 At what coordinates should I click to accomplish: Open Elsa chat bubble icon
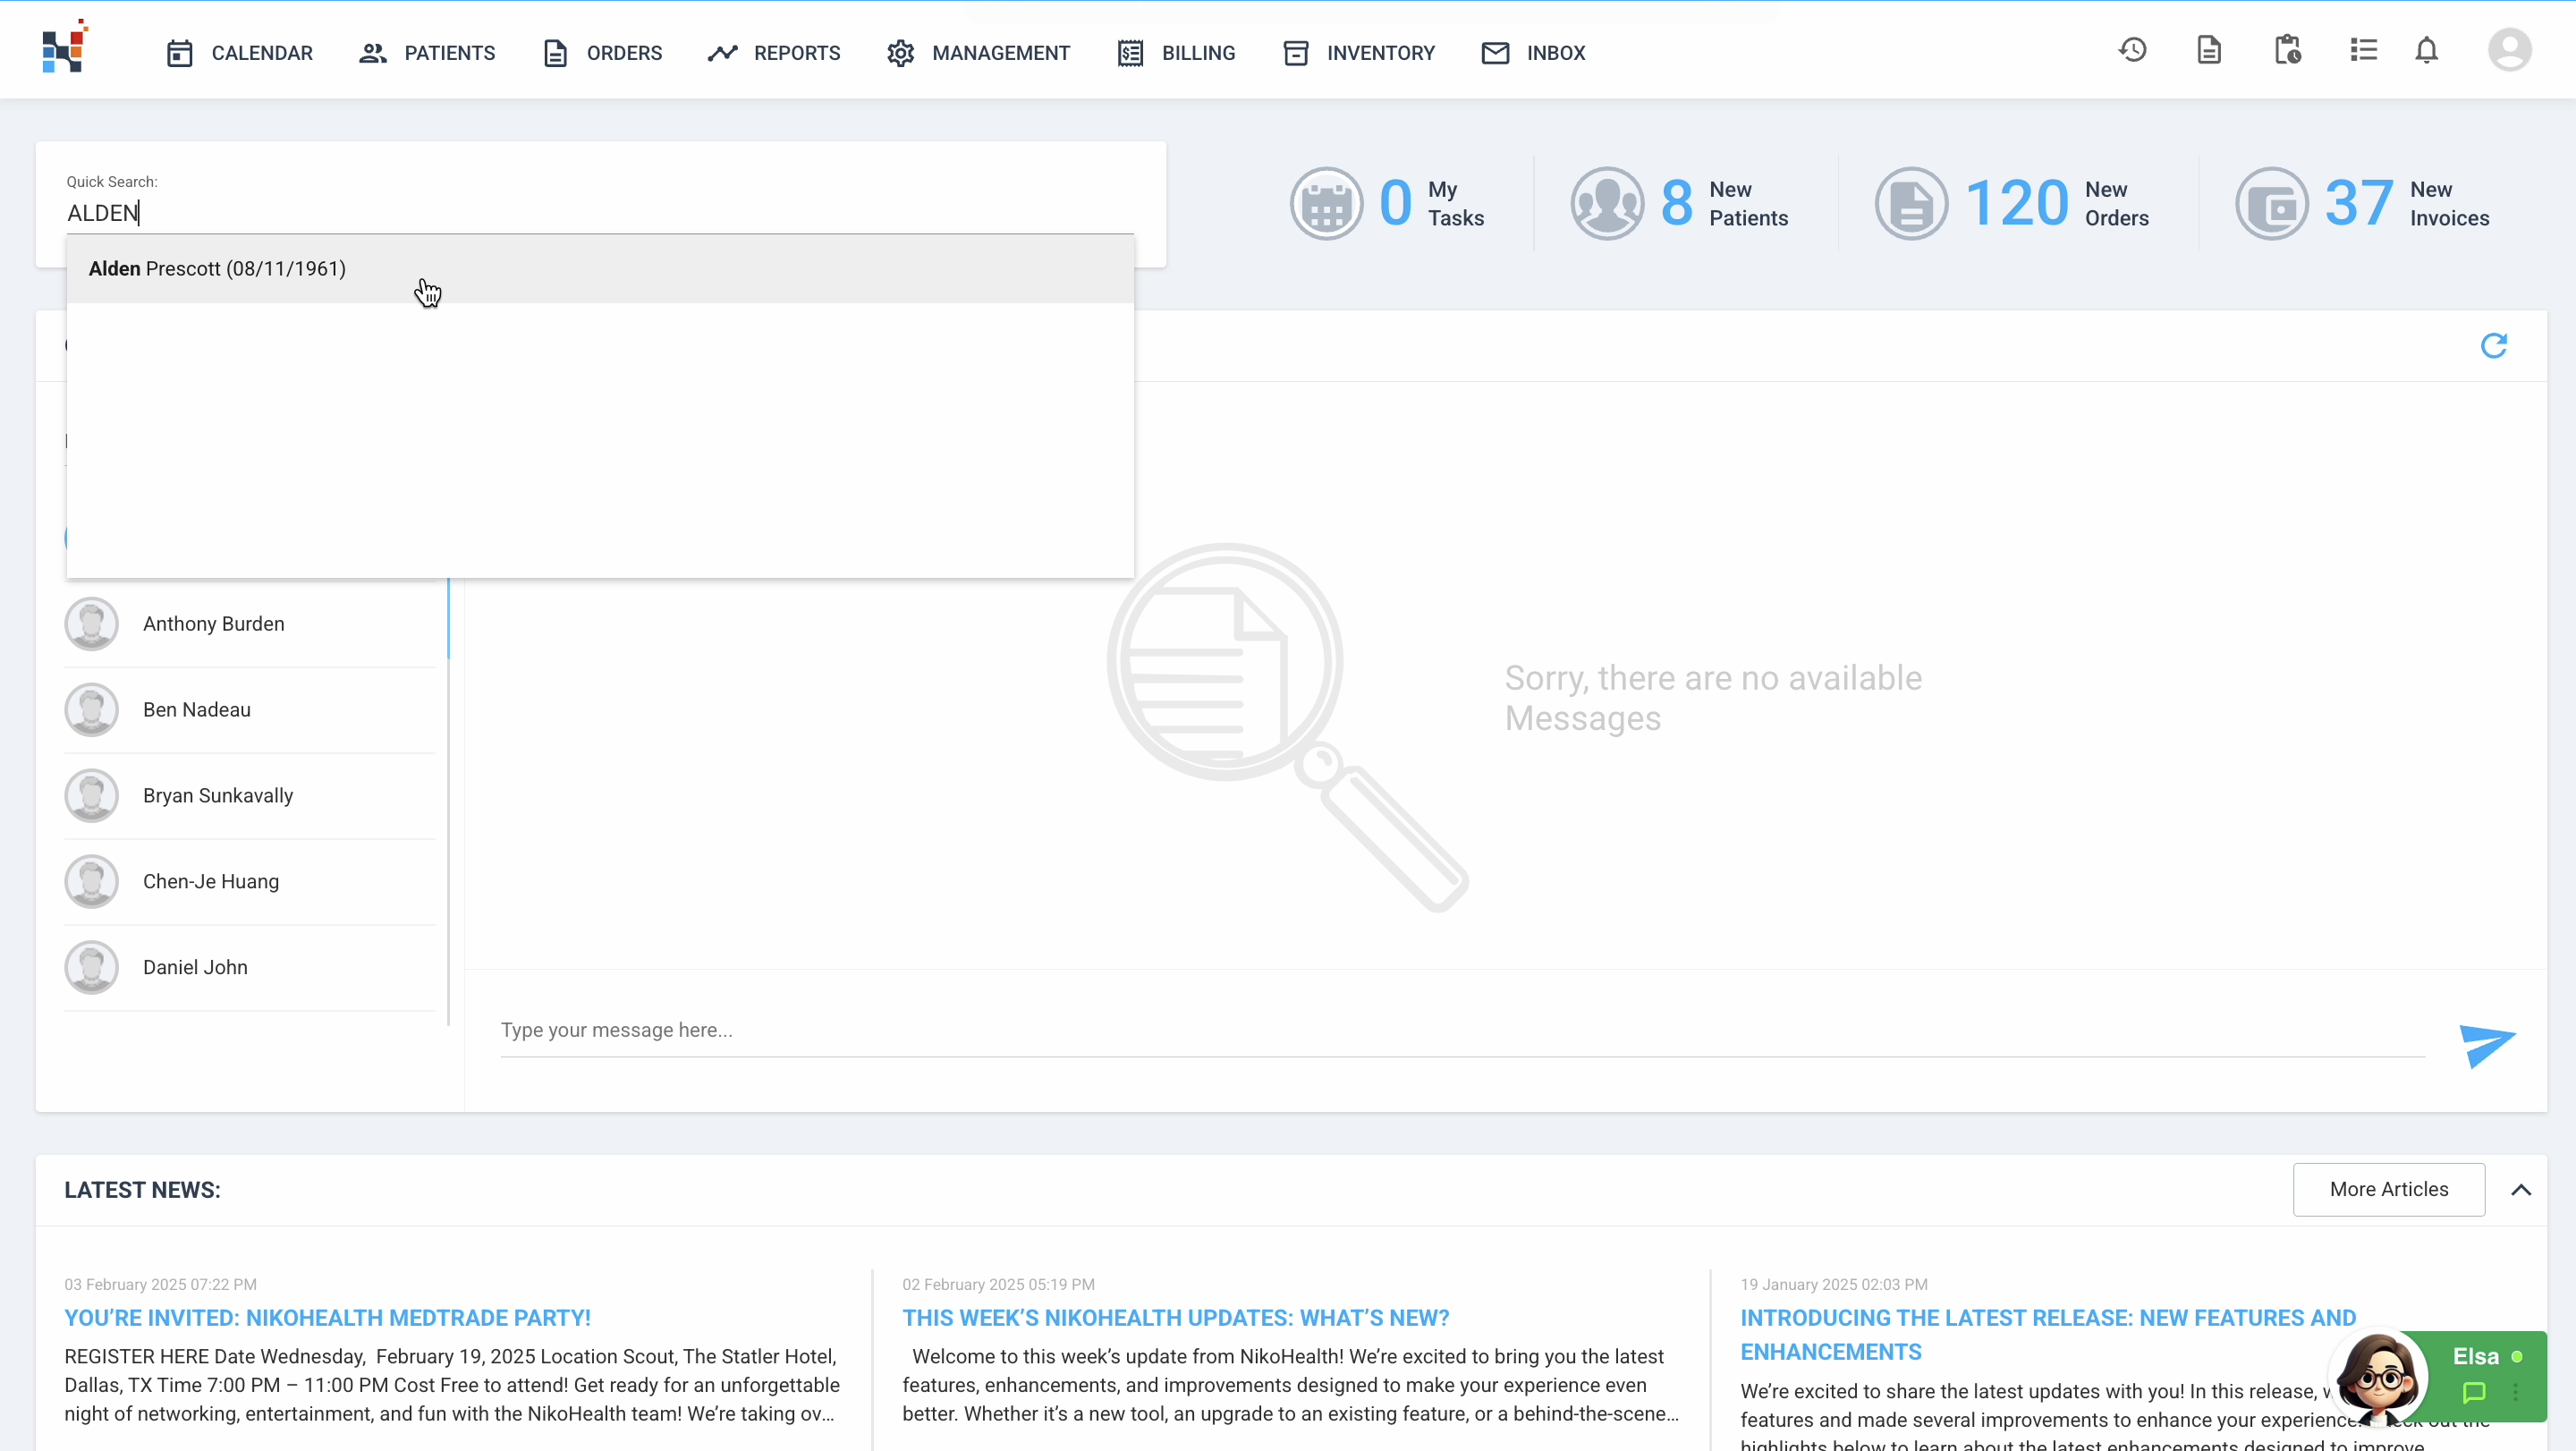2474,1392
